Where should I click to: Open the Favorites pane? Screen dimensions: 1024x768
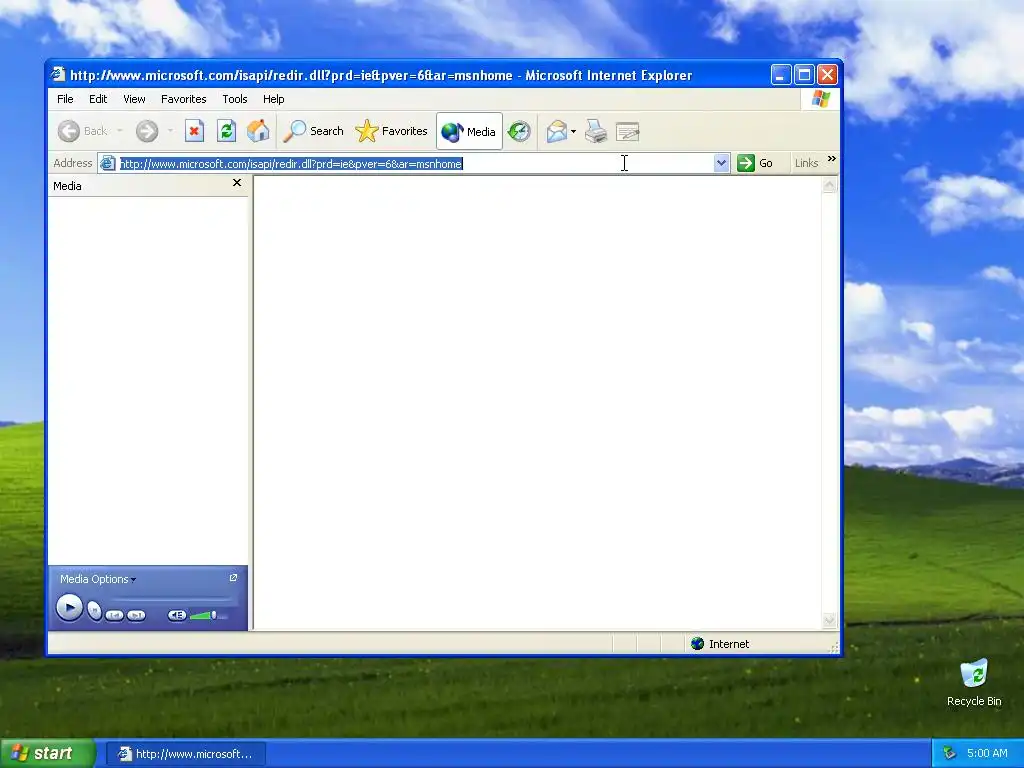(391, 131)
